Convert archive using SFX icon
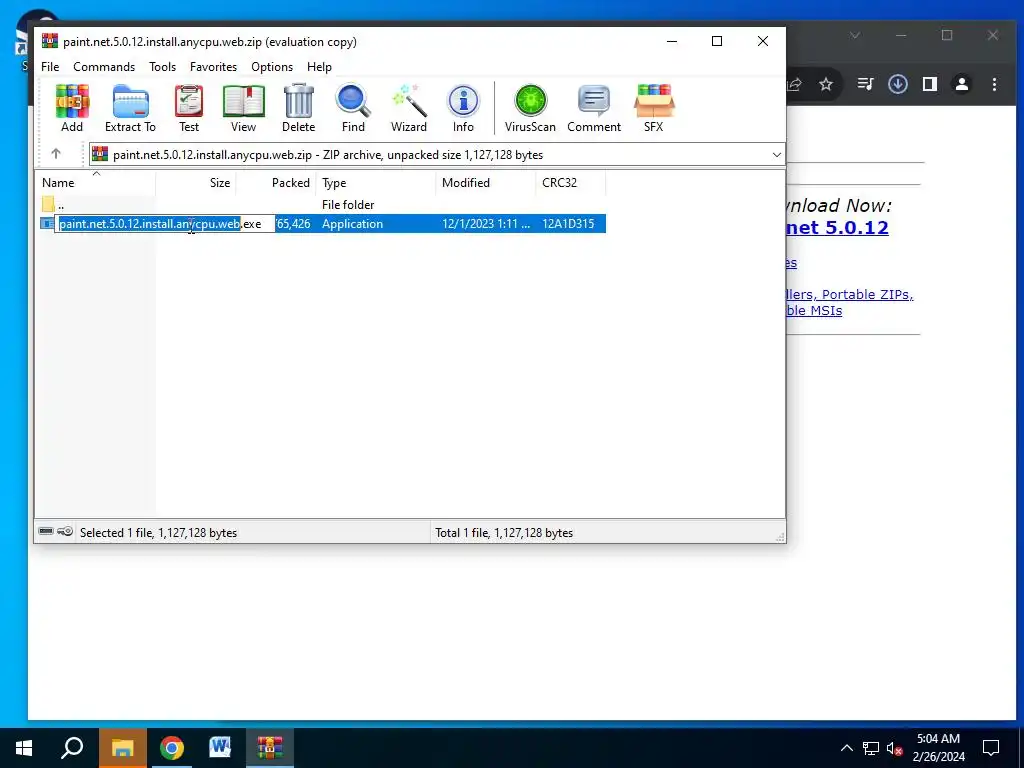Viewport: 1024px width, 768px height. [x=654, y=108]
